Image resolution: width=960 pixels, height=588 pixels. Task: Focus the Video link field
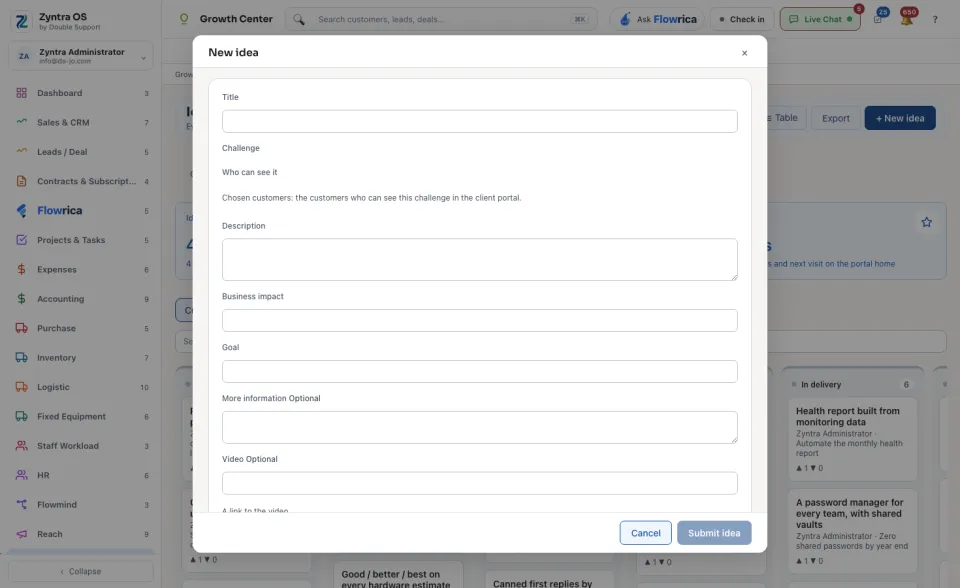pyautogui.click(x=479, y=483)
